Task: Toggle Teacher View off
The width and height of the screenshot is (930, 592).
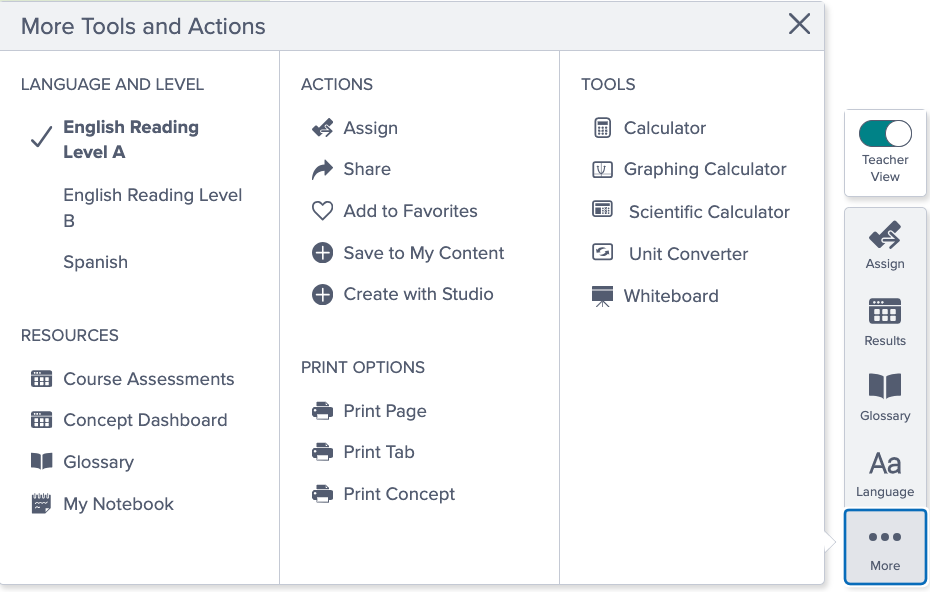Action: [884, 131]
